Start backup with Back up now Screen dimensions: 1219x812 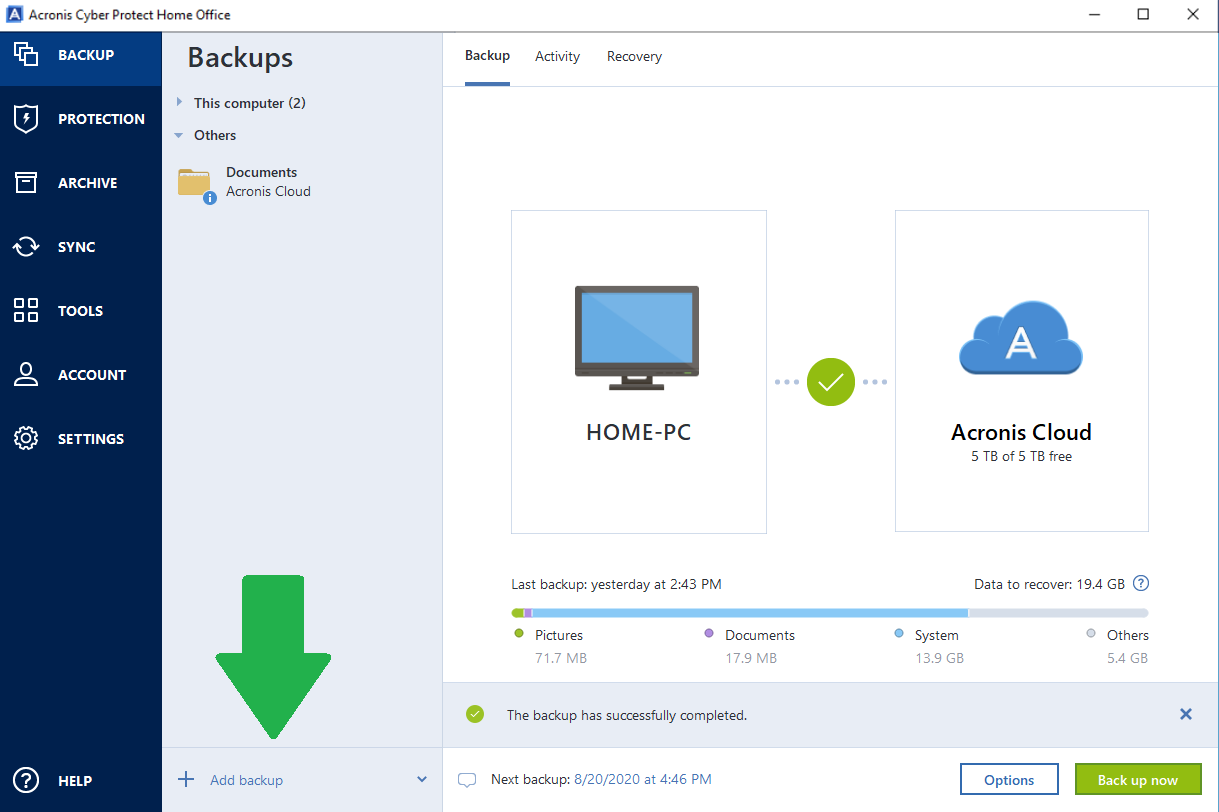[x=1138, y=780]
